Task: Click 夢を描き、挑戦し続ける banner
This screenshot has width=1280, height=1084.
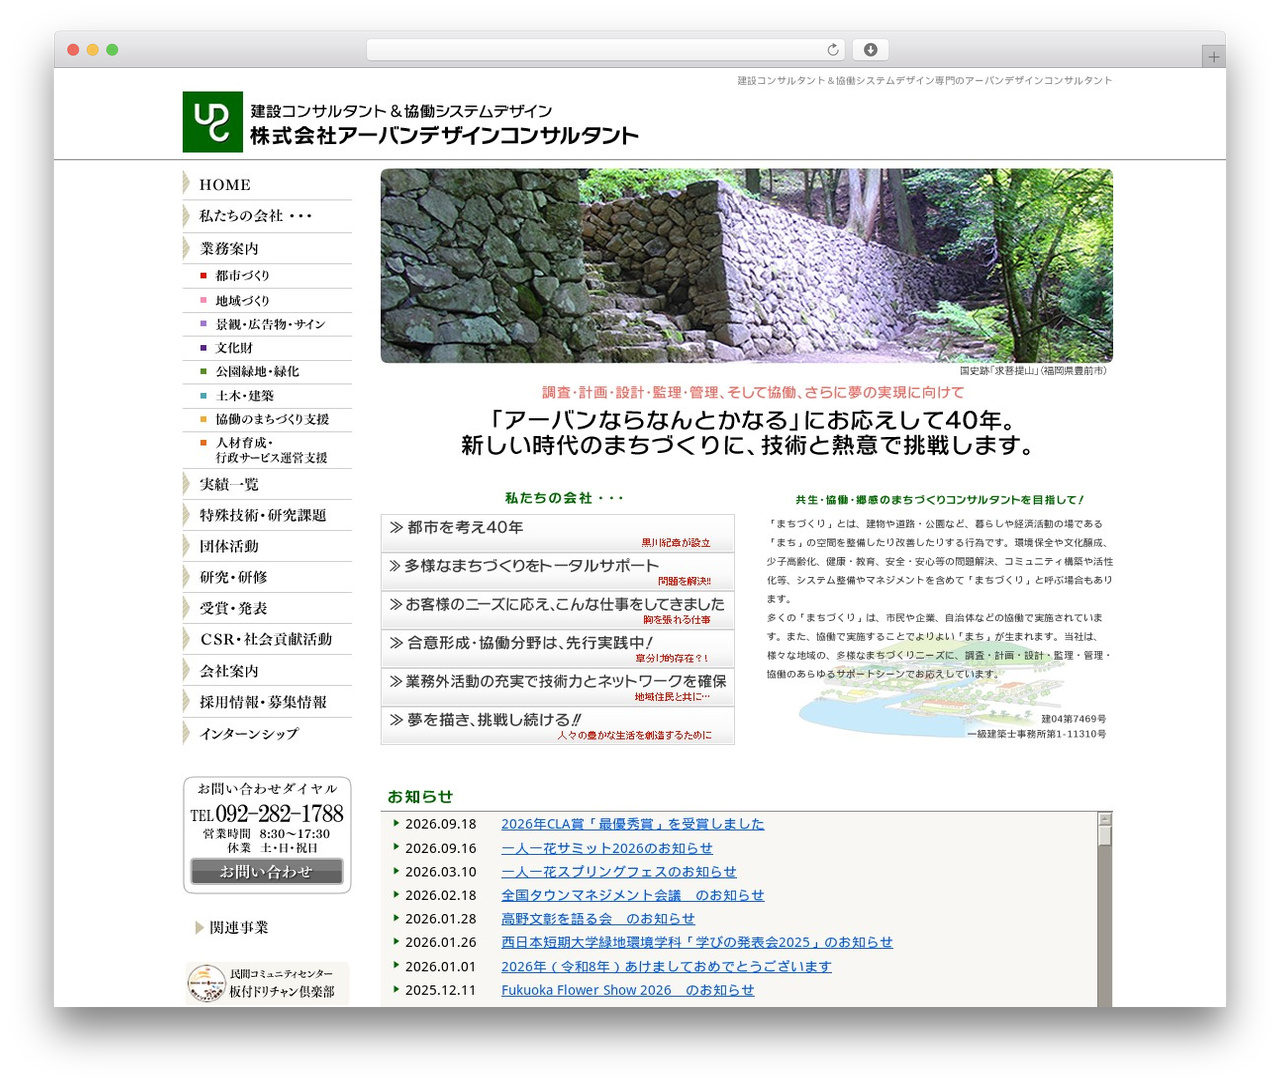Action: (x=557, y=726)
